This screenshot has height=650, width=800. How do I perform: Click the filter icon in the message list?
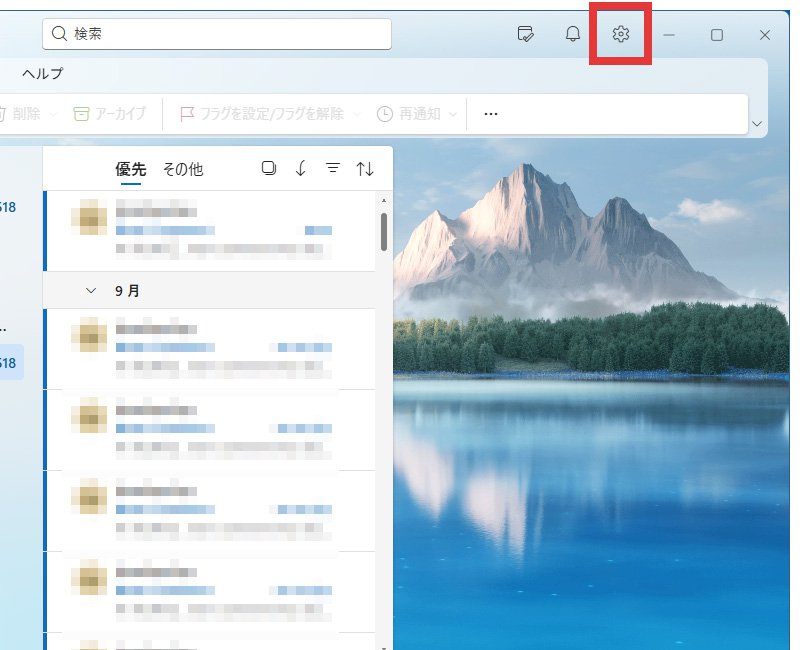coord(333,169)
